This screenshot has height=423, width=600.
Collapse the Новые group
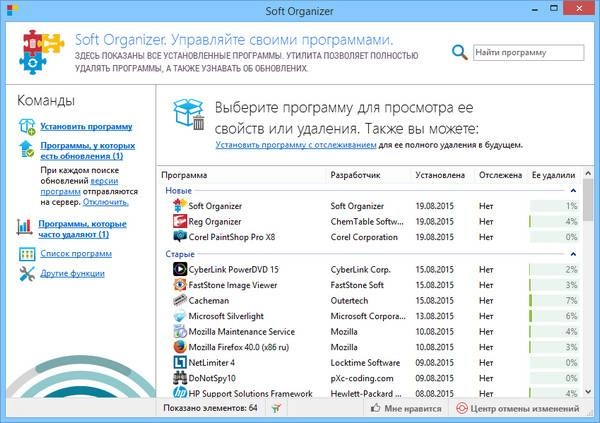coord(573,191)
